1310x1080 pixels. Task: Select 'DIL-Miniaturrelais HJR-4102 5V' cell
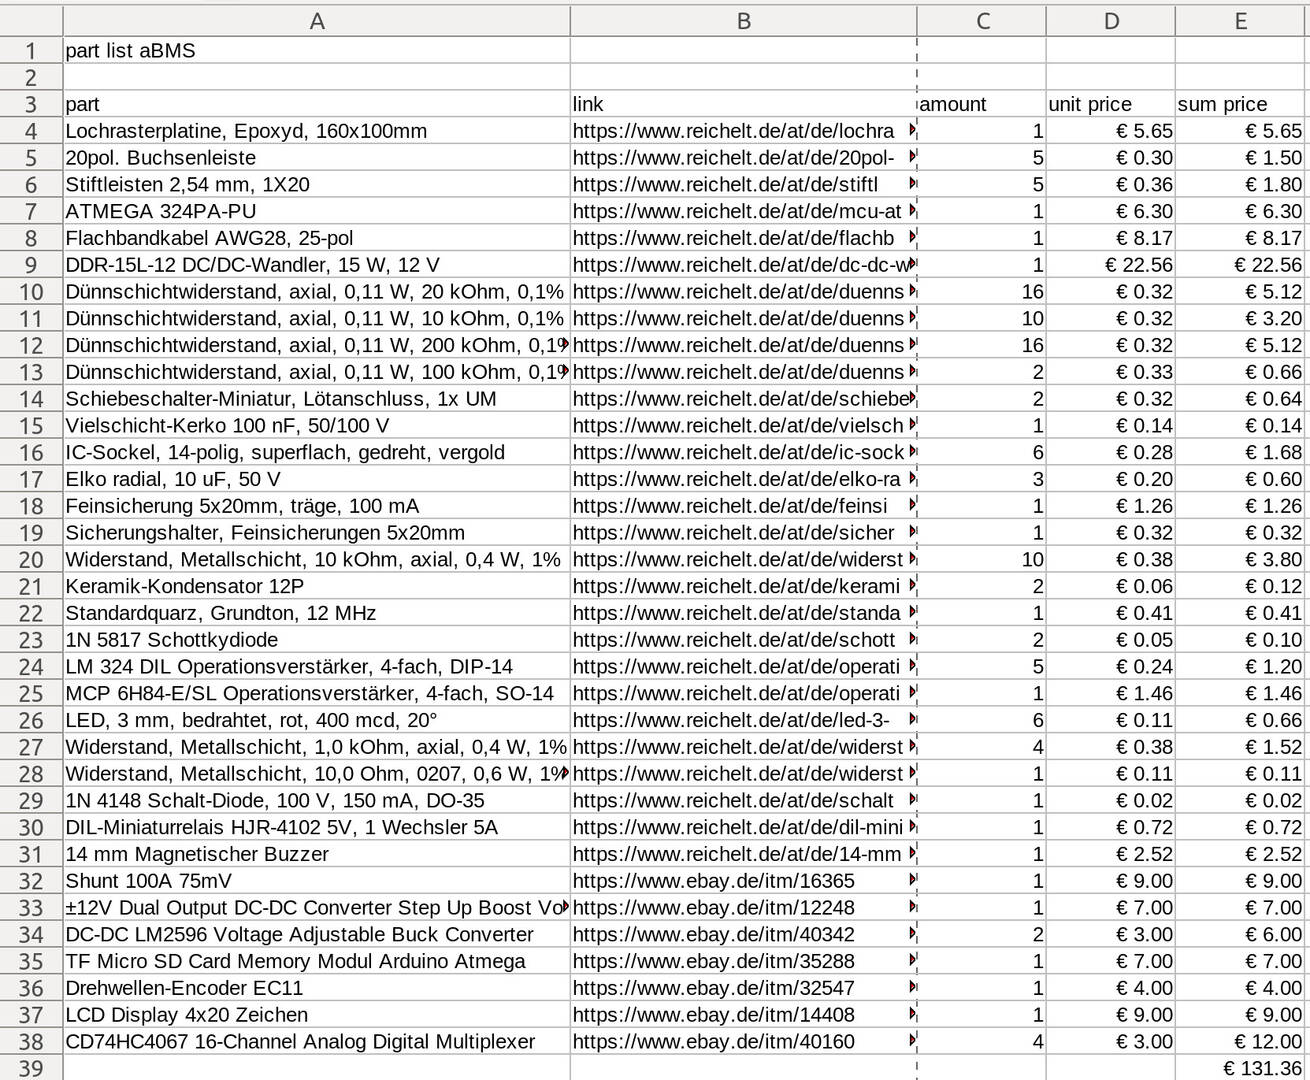[x=317, y=828]
